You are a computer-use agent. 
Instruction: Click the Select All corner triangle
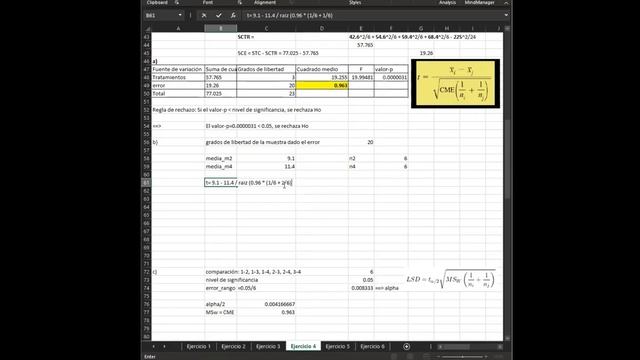148,29
